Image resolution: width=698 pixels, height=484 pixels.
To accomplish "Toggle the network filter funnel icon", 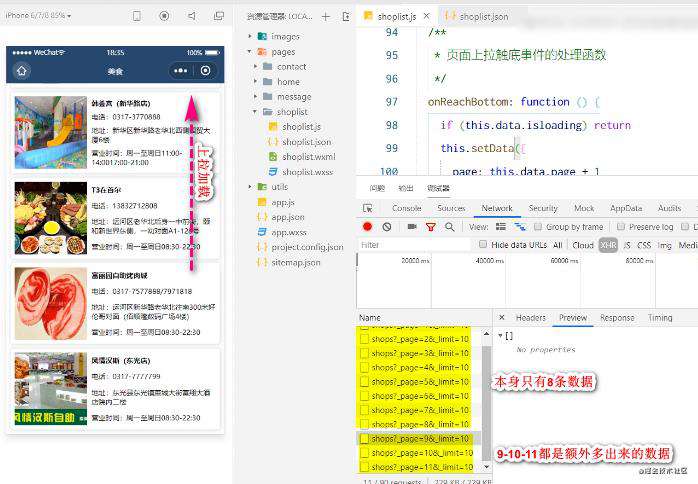I will click(430, 227).
